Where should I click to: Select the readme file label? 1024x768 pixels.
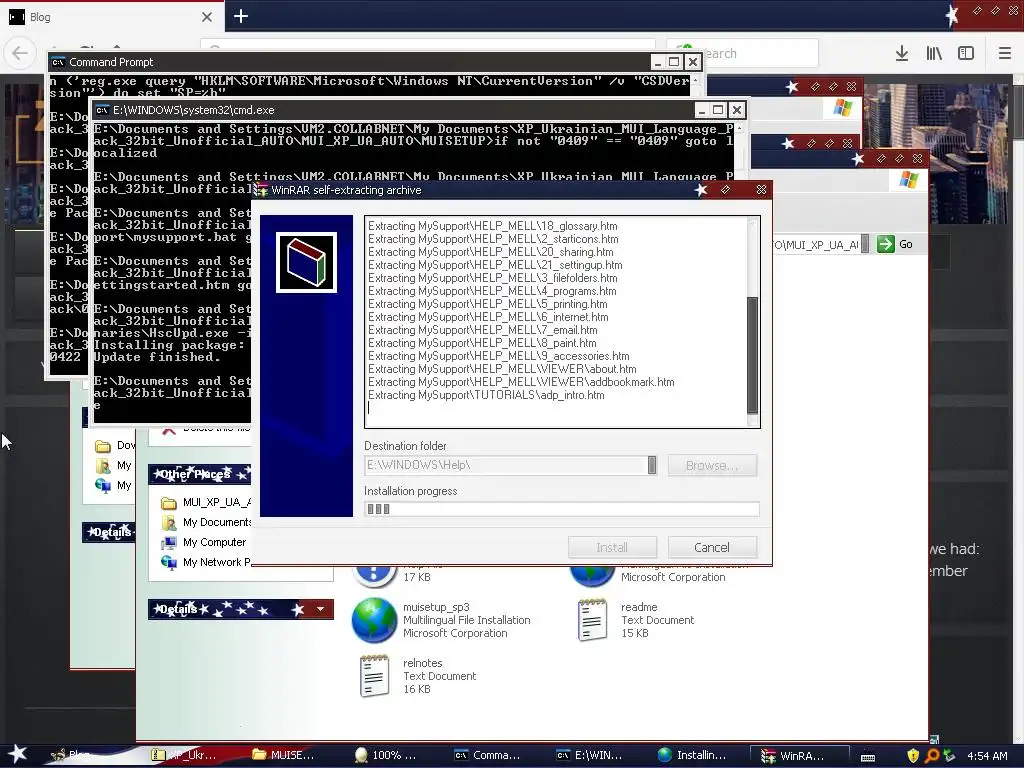[x=639, y=607]
